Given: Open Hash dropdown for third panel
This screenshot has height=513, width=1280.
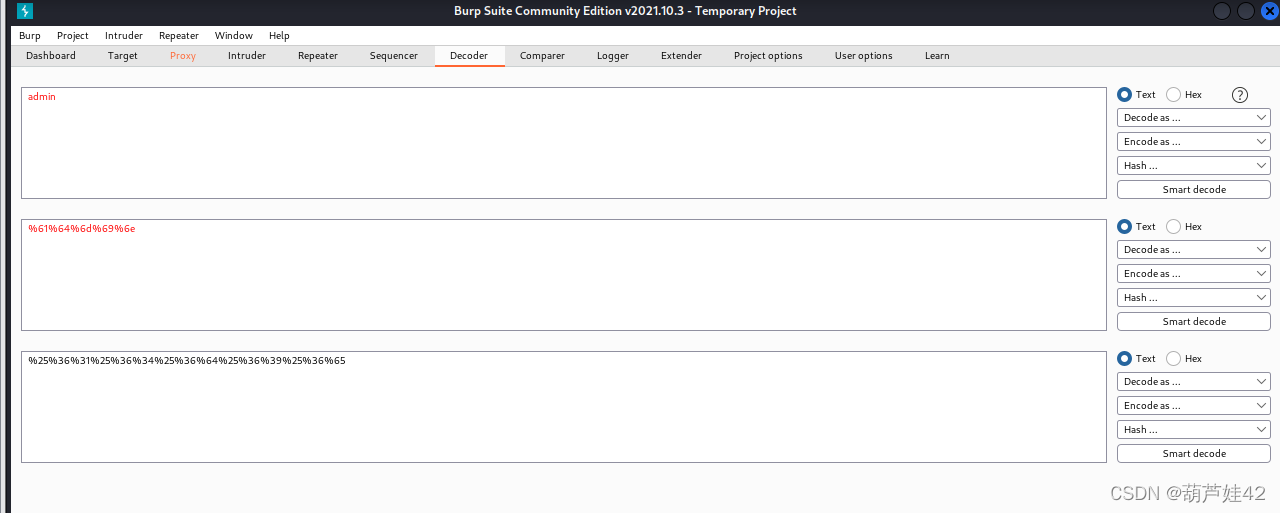Looking at the screenshot, I should (x=1194, y=430).
